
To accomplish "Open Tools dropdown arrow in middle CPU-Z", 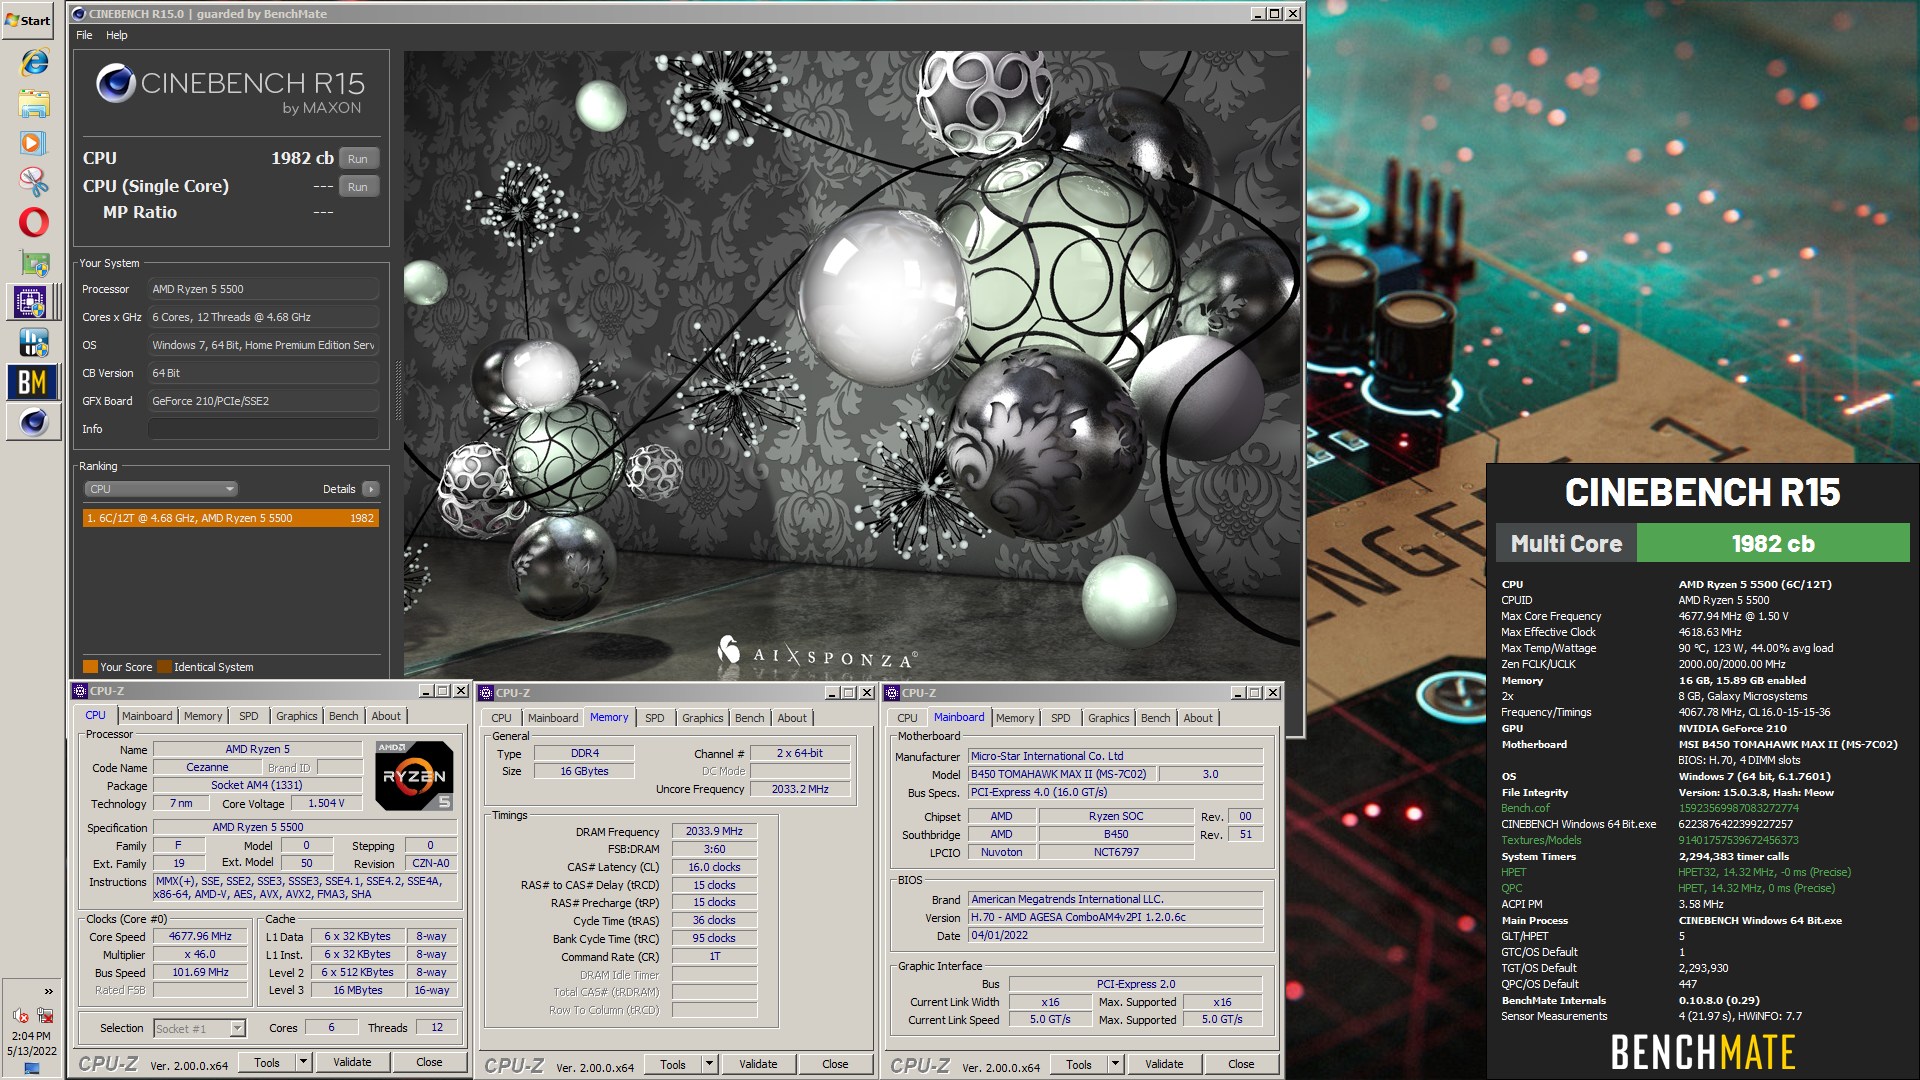I will (709, 1065).
